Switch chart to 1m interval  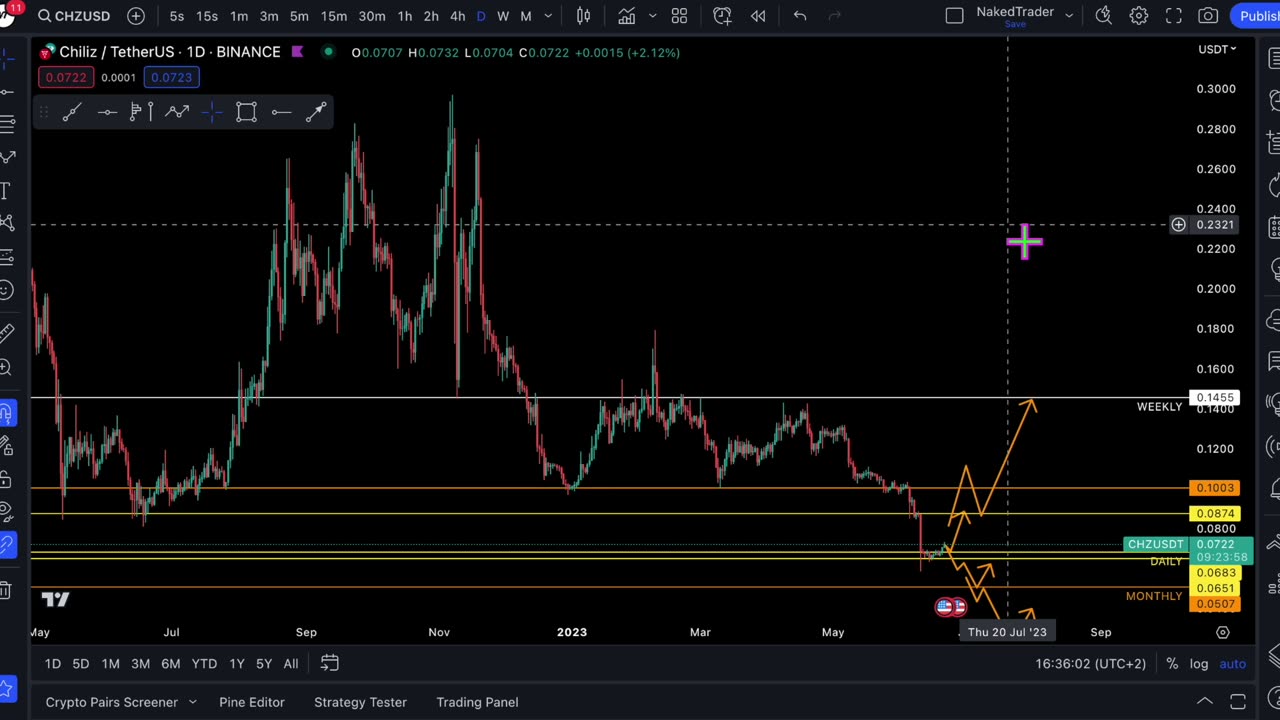coord(239,16)
